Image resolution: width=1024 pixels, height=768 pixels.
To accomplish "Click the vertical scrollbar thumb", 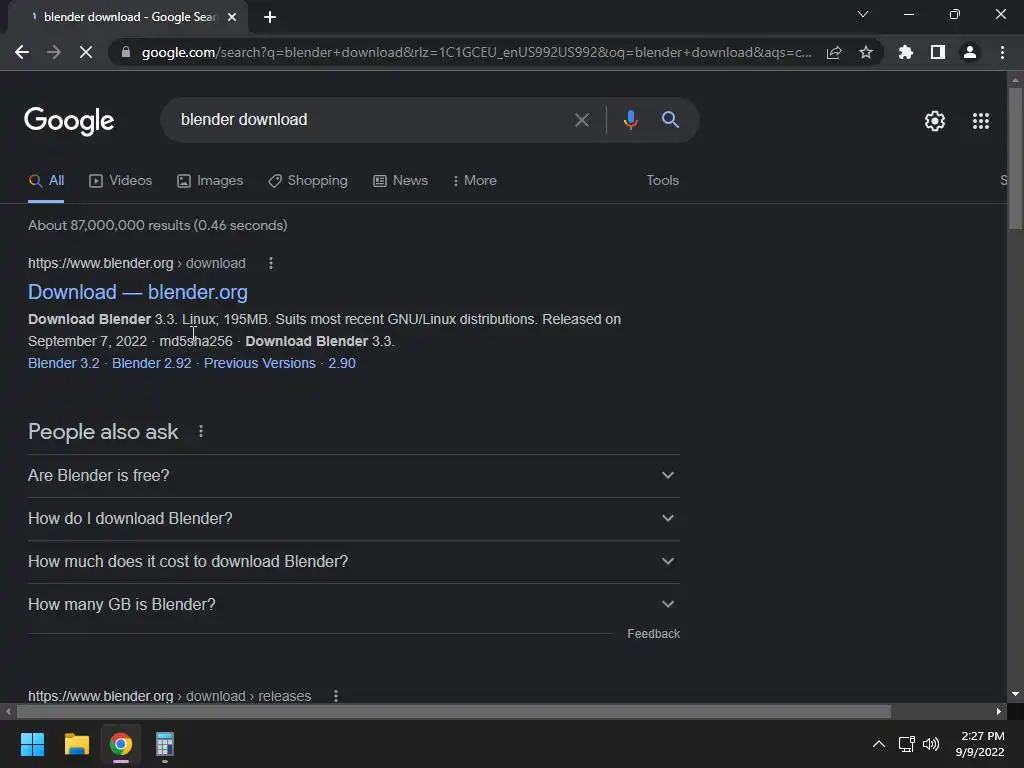I will pos(1015,157).
